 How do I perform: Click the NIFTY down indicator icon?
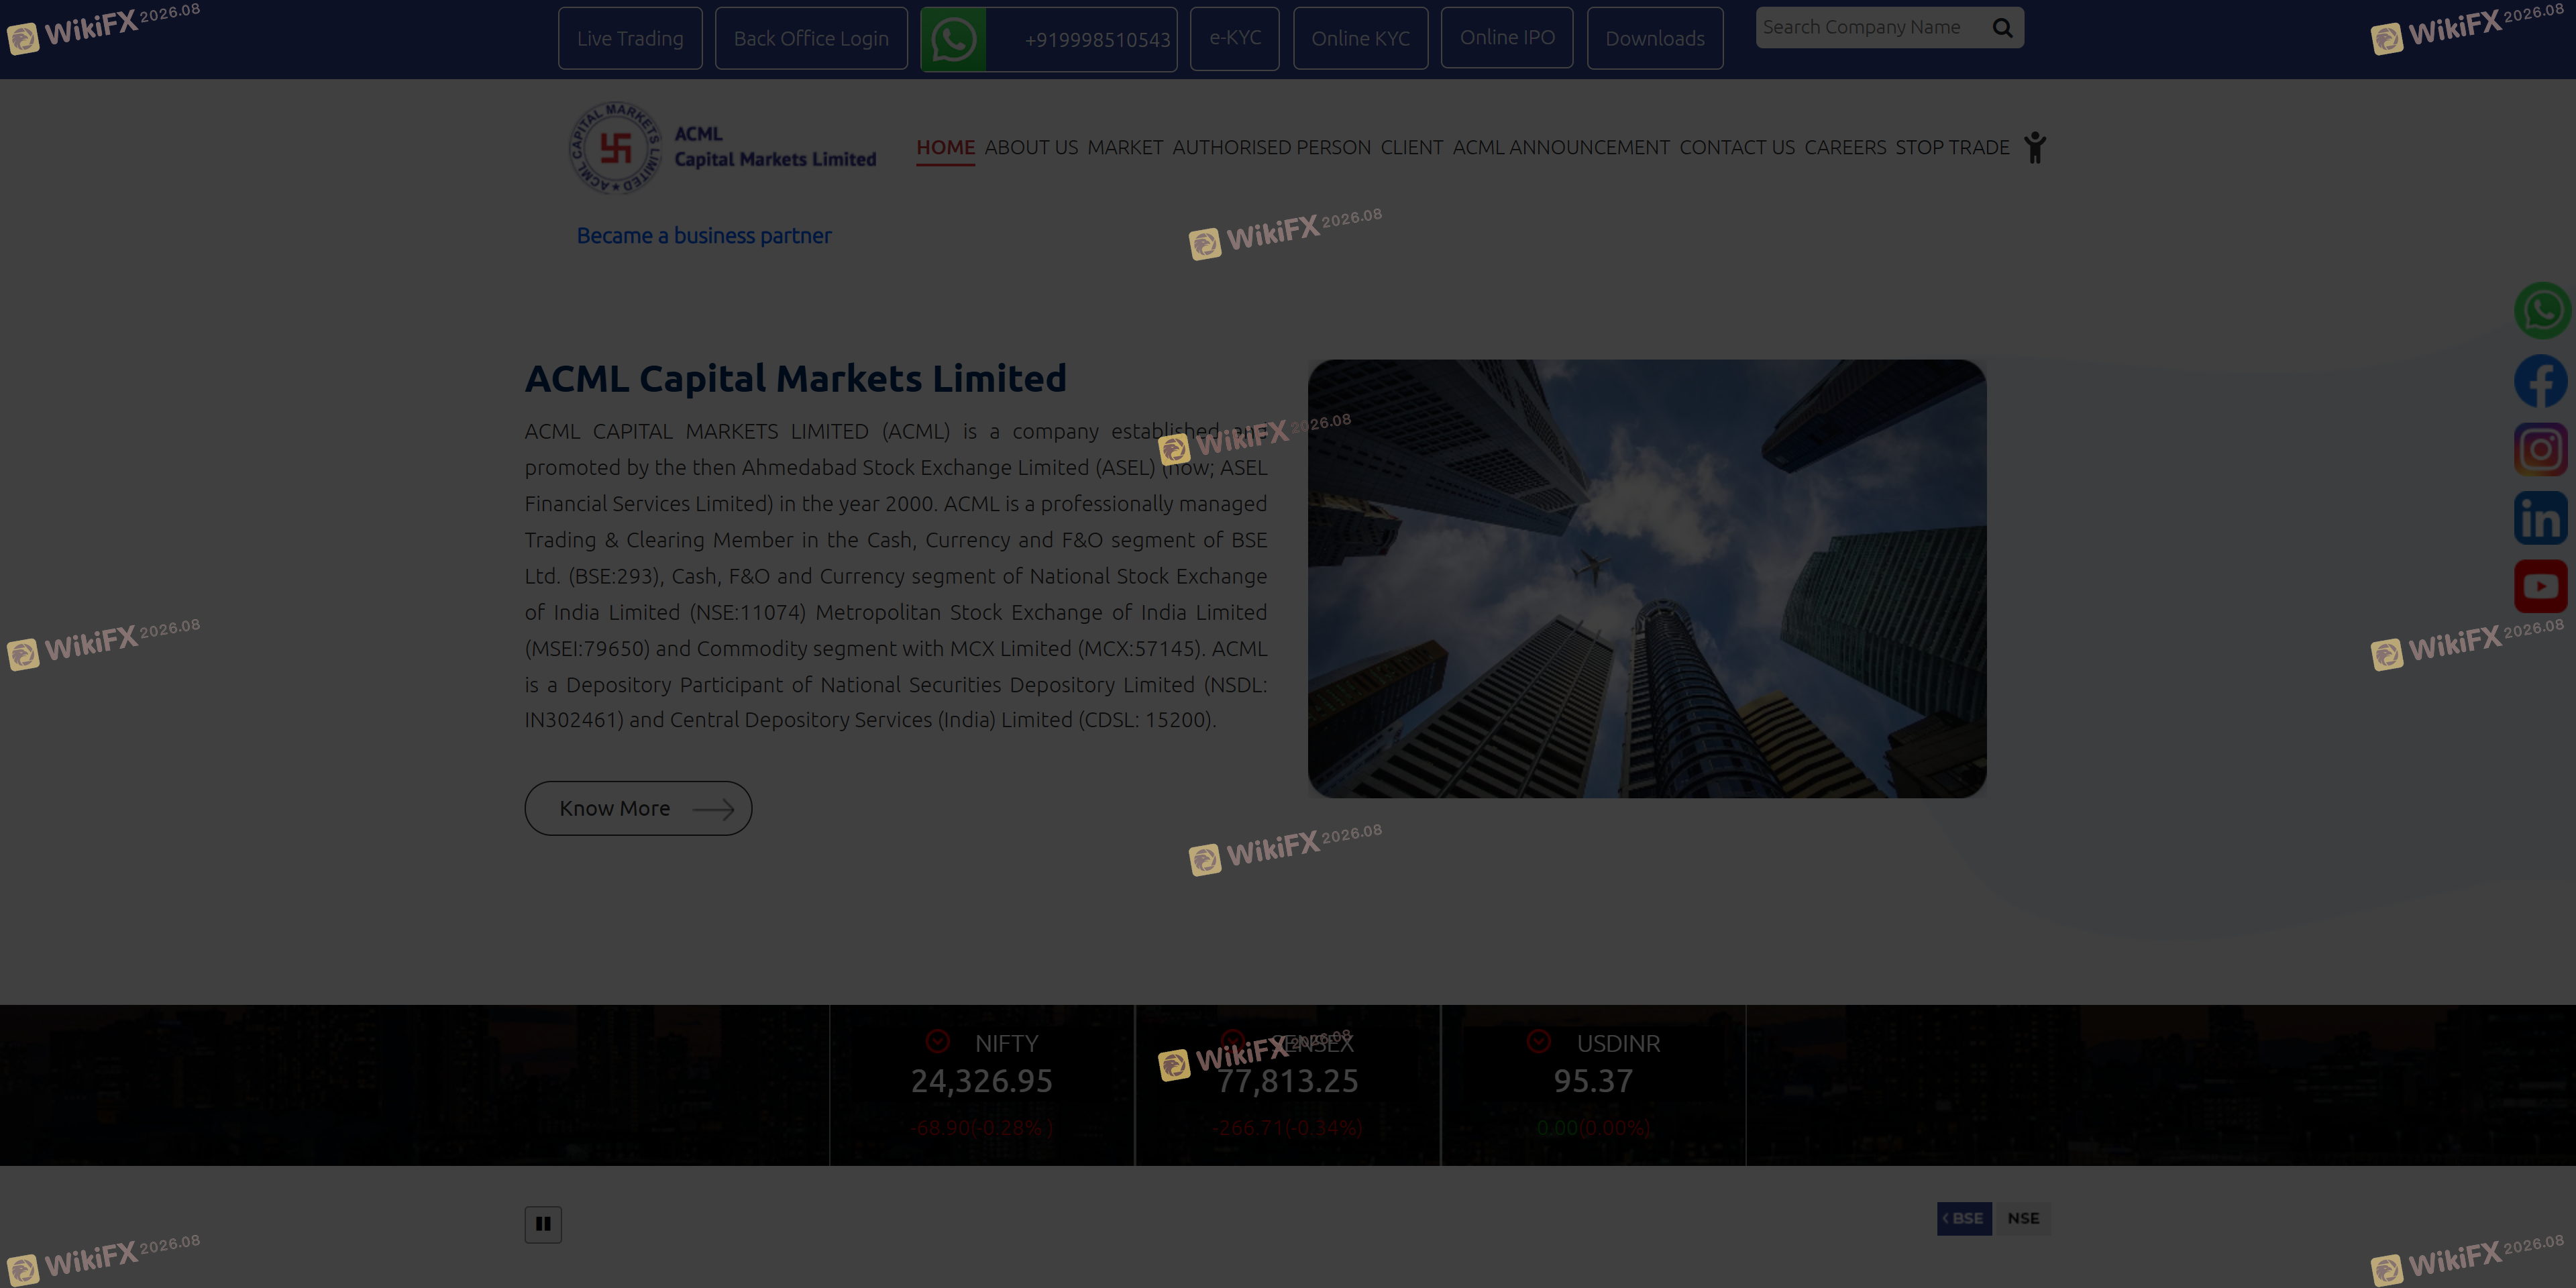pyautogui.click(x=937, y=1041)
